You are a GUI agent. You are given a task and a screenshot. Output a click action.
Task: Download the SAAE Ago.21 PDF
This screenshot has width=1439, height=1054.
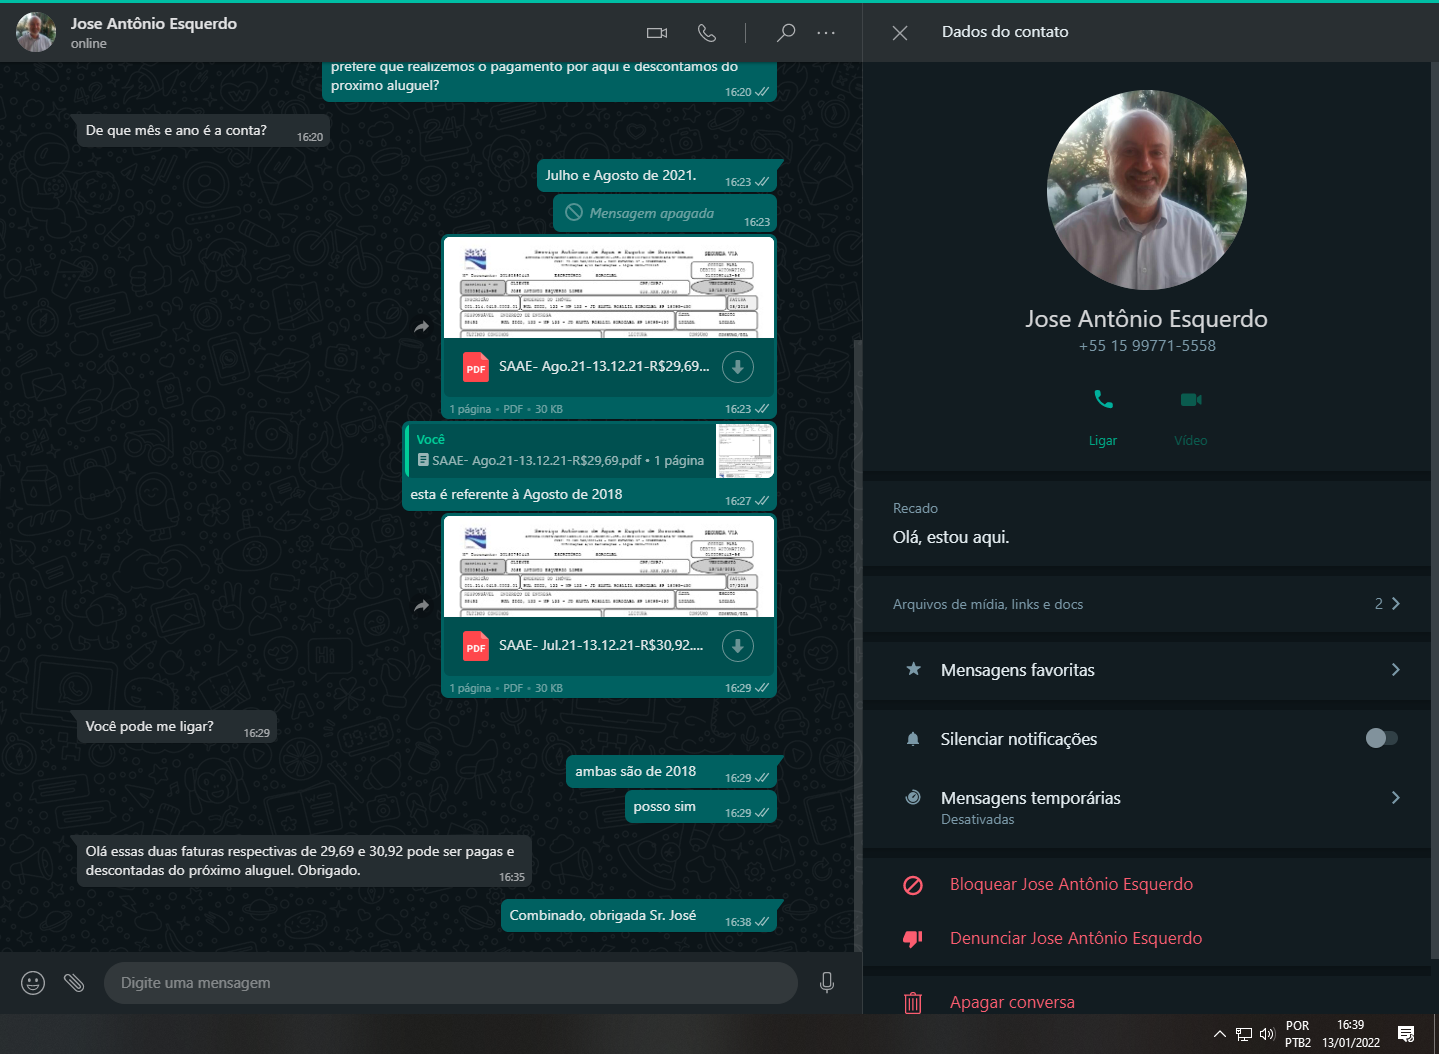point(738,367)
